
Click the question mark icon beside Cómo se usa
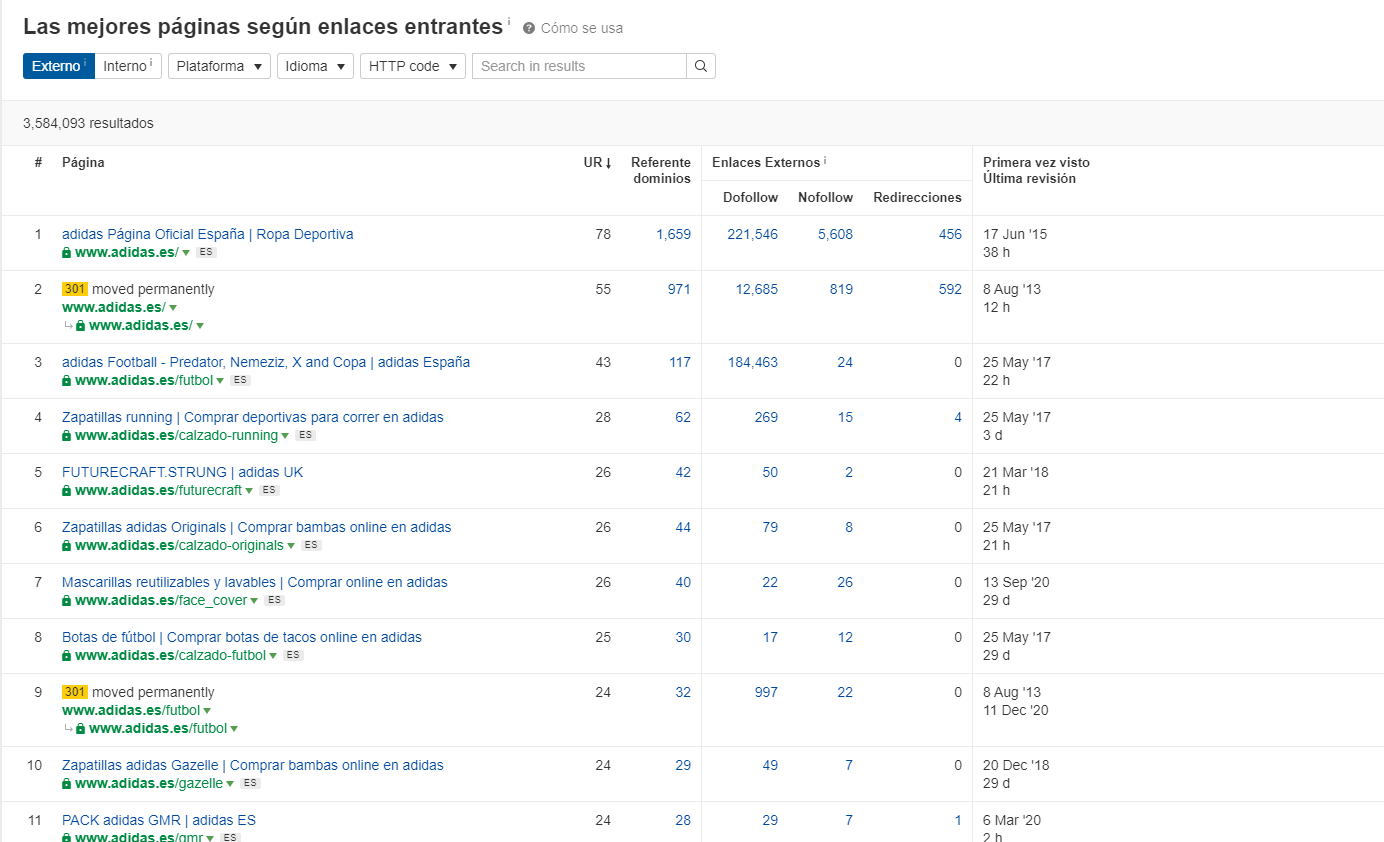click(x=529, y=28)
